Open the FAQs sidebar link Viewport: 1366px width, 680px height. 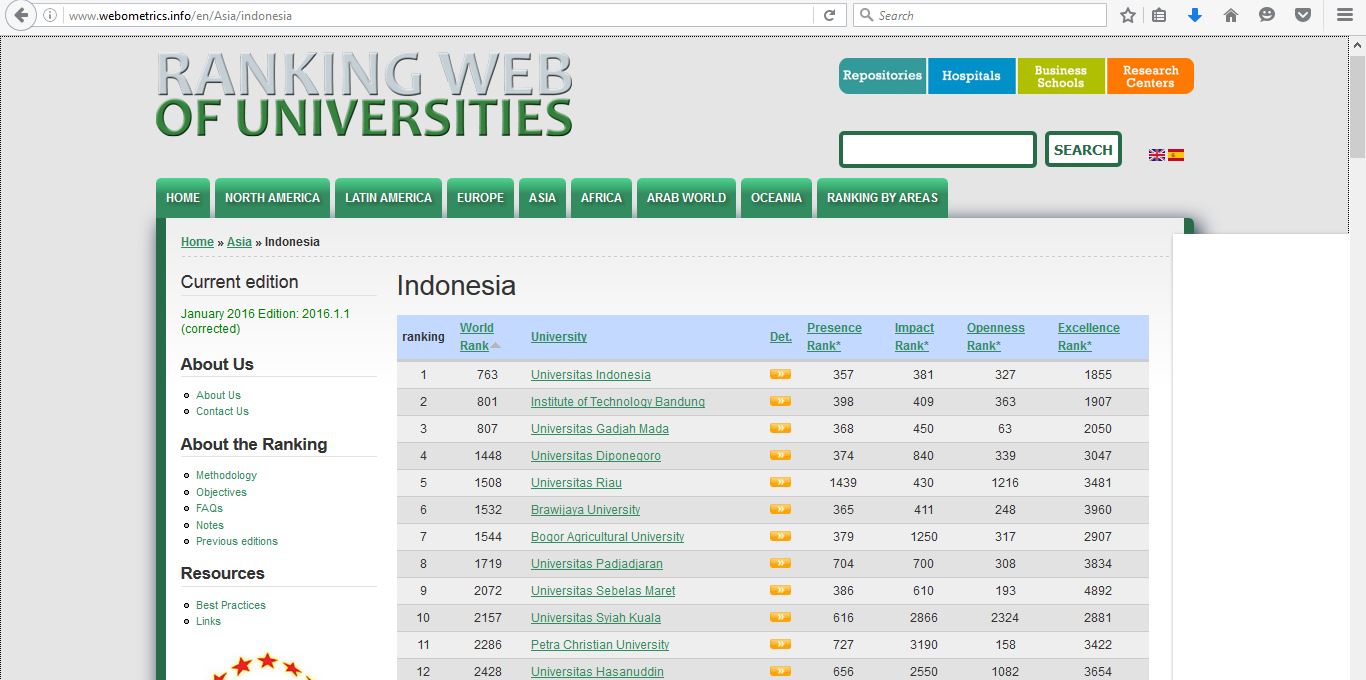point(209,508)
